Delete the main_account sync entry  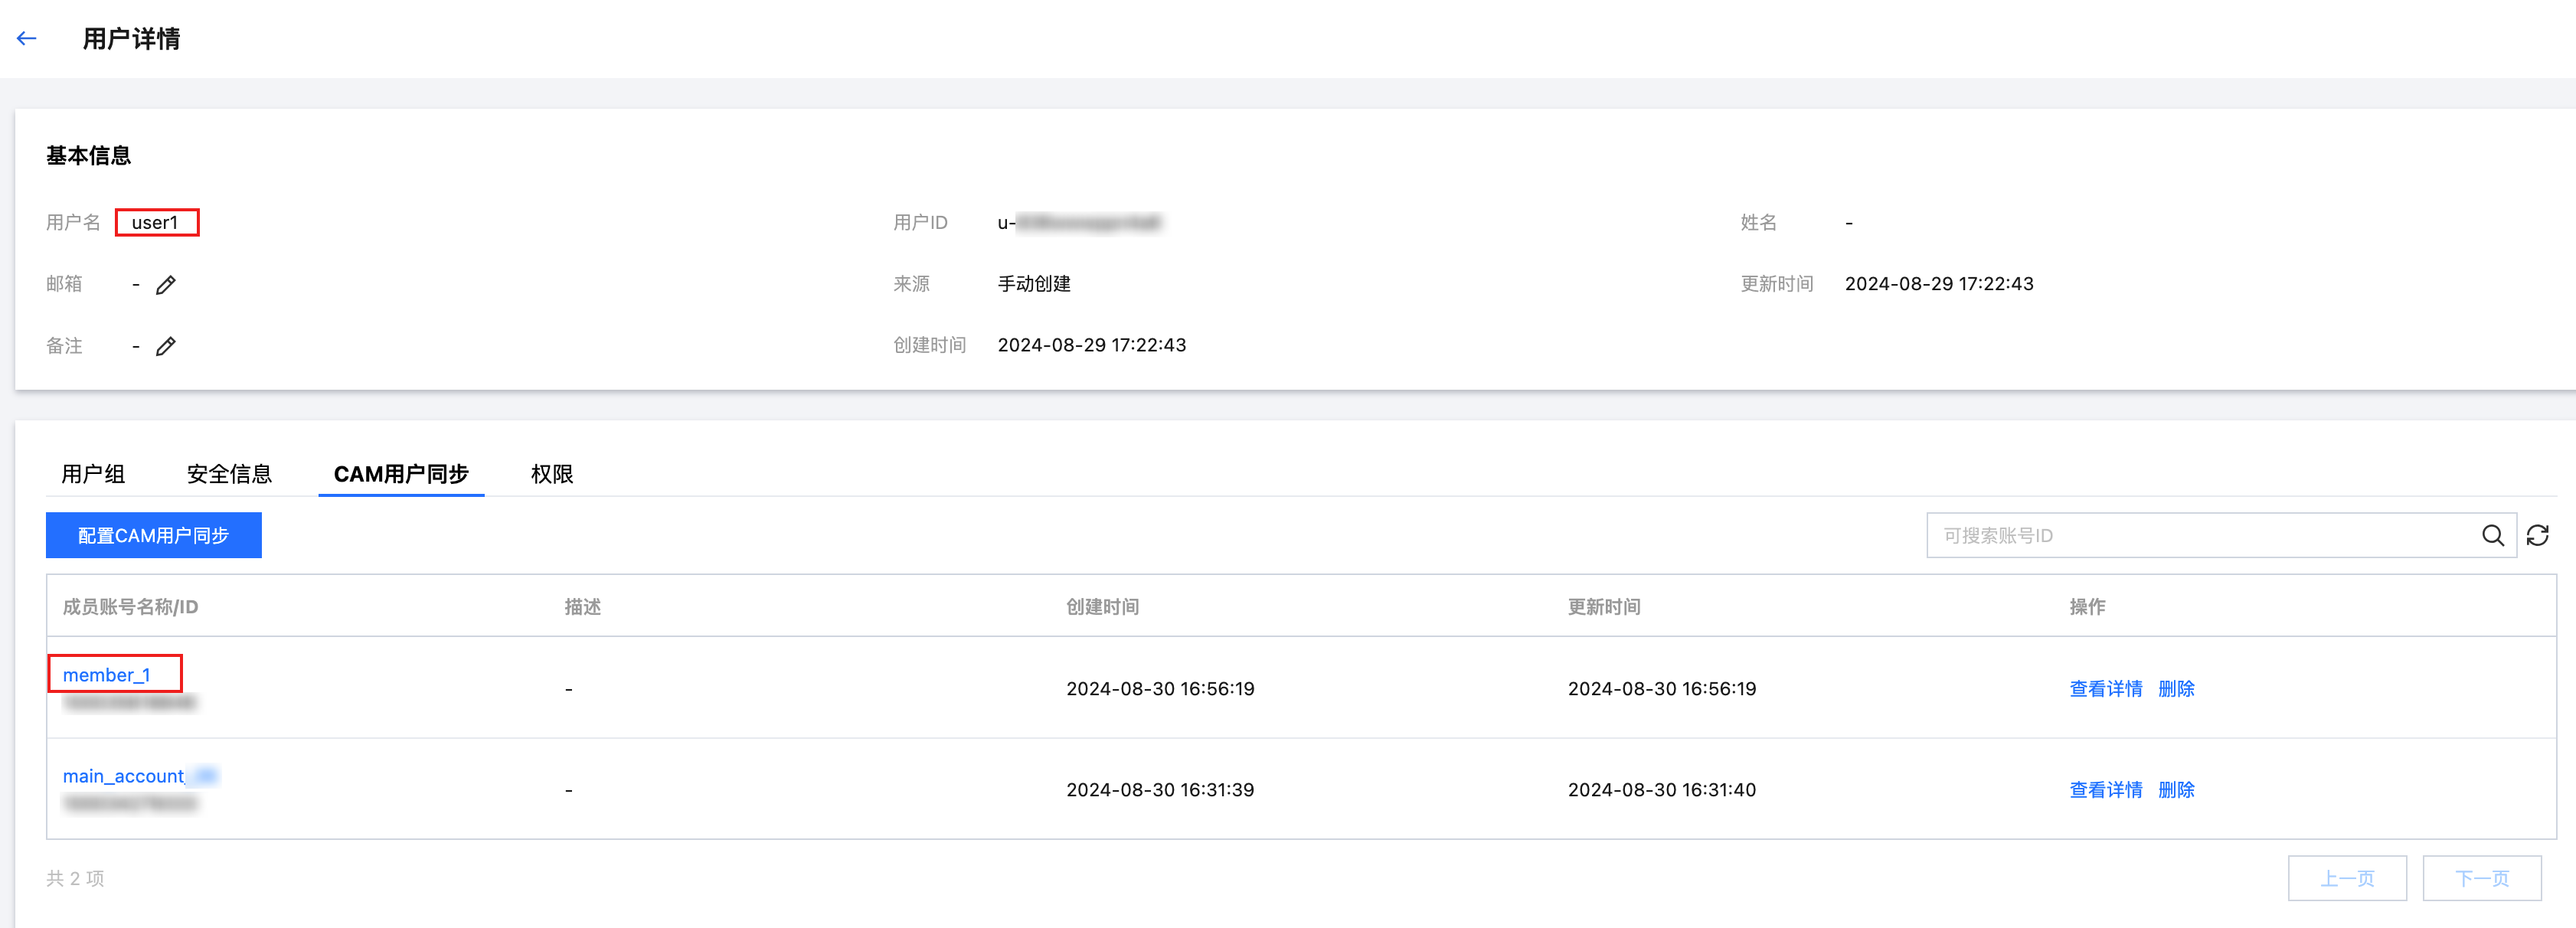[2176, 790]
